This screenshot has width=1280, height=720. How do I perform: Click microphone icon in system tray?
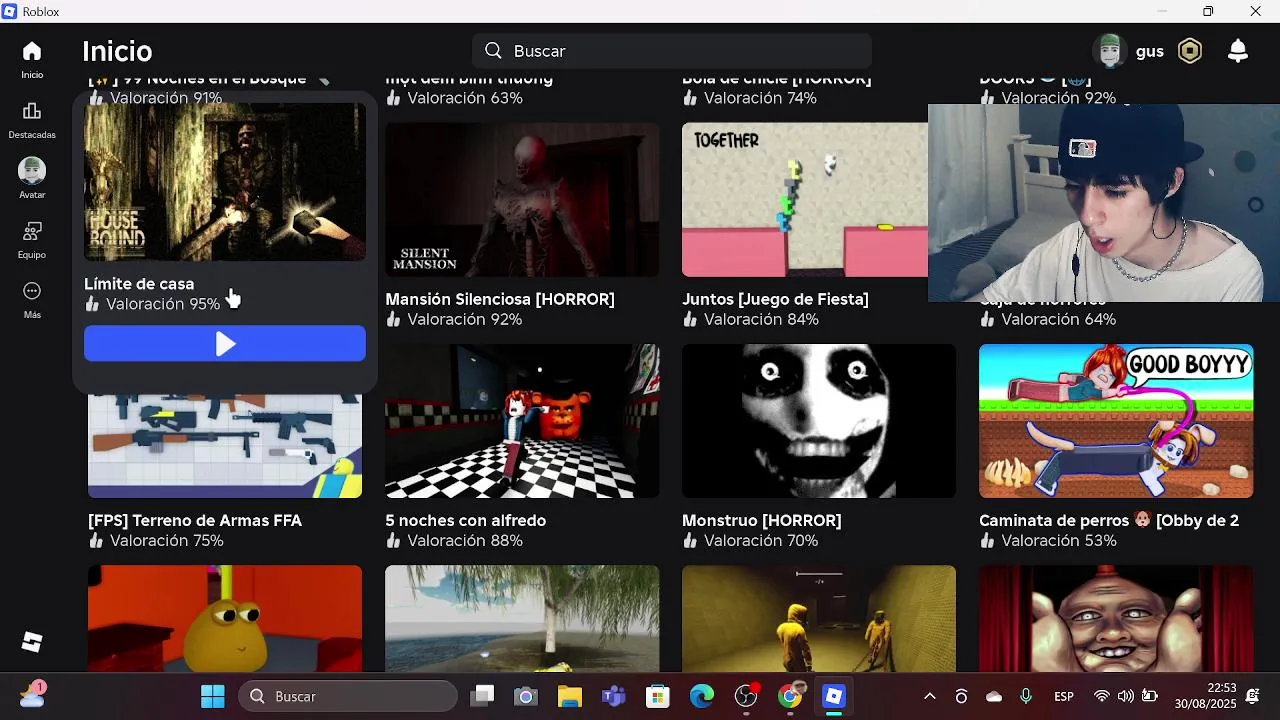pos(1026,696)
